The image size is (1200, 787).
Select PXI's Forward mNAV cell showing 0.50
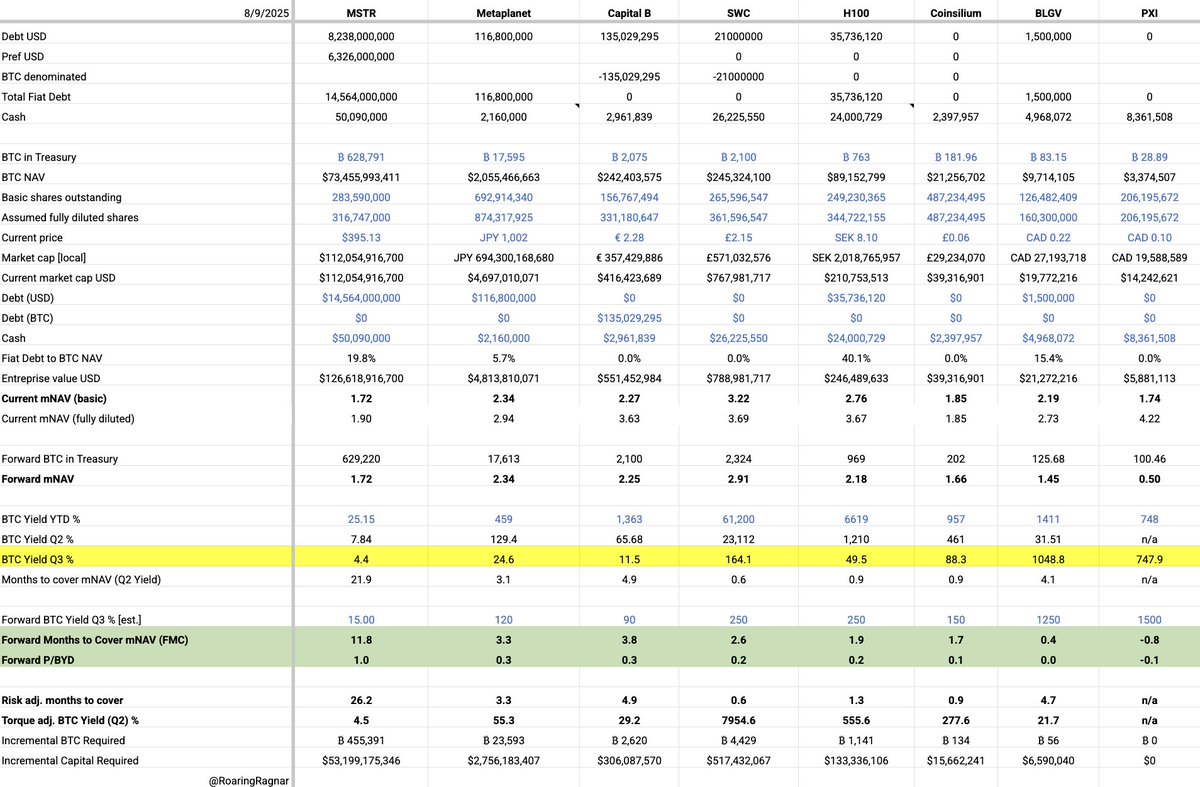pos(1148,479)
